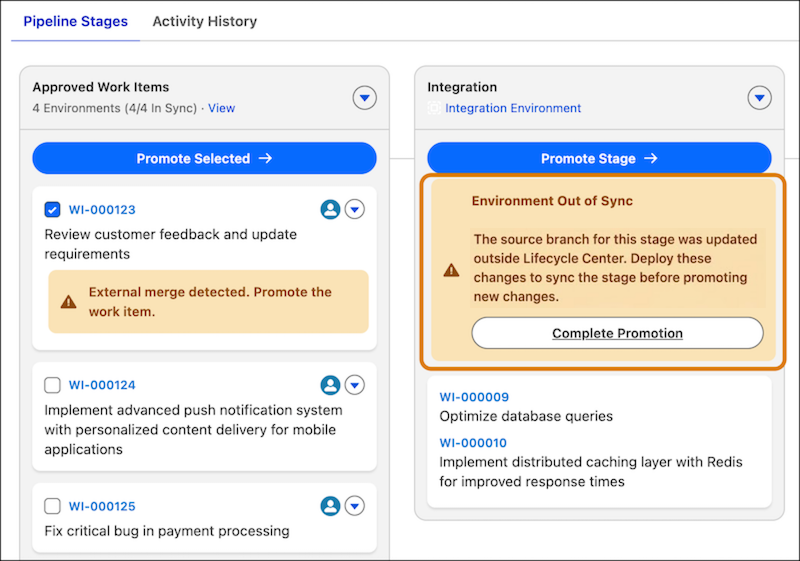
Task: Click 'Implement distributed caching layer with Redis' description
Action: [x=591, y=472]
